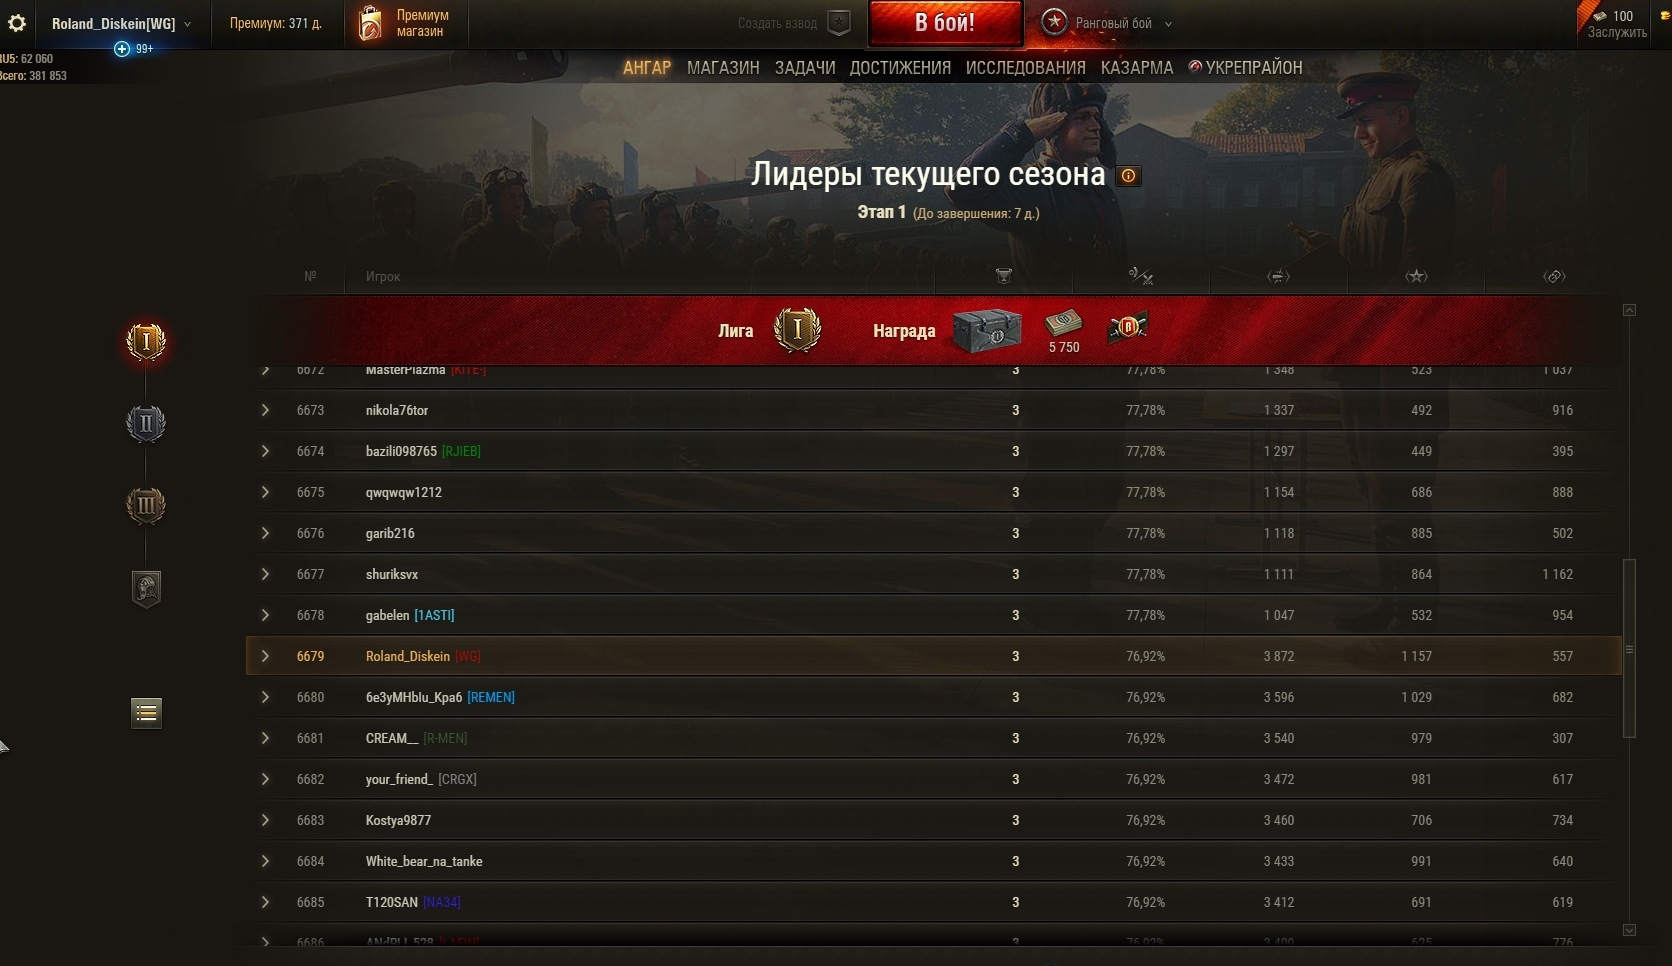Image resolution: width=1672 pixels, height=966 pixels.
Task: Select League II badge in sidebar
Action: [146, 423]
